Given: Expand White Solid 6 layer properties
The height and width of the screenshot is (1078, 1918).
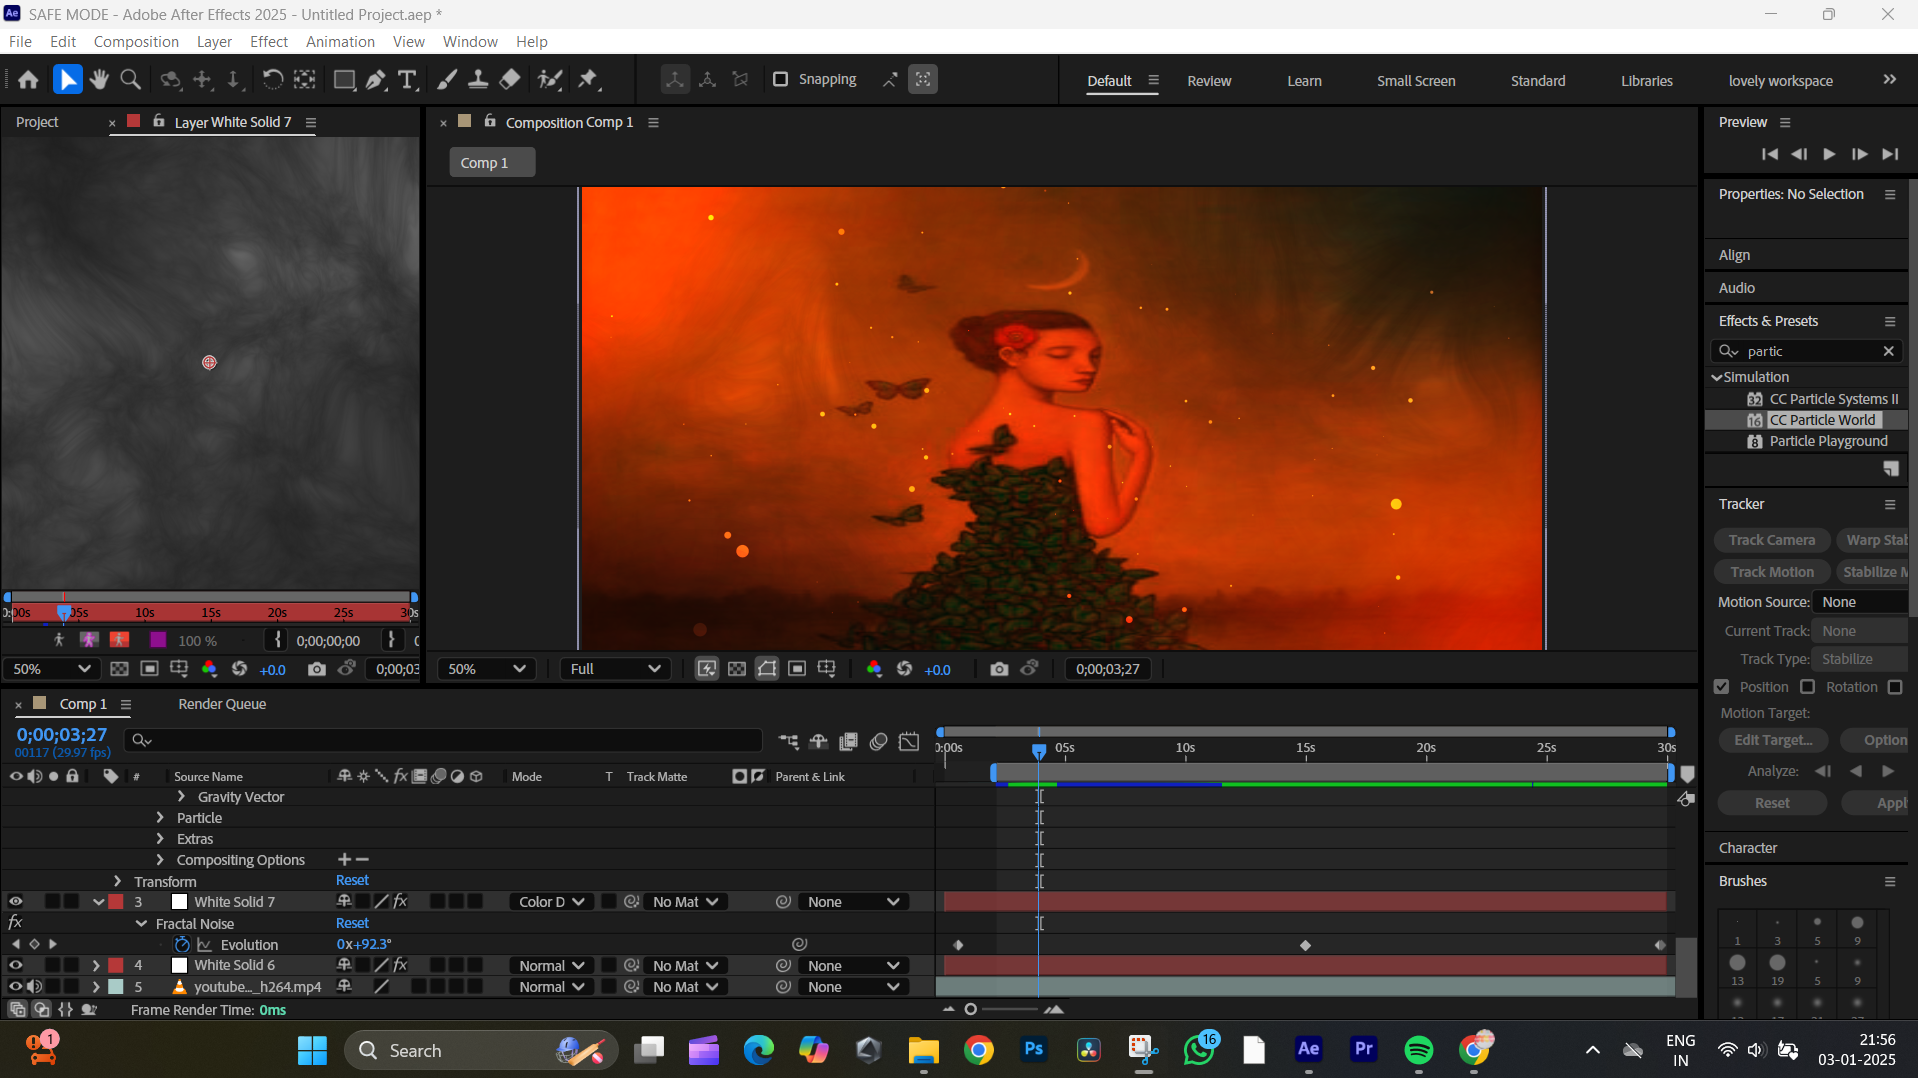Looking at the screenshot, I should [x=96, y=965].
